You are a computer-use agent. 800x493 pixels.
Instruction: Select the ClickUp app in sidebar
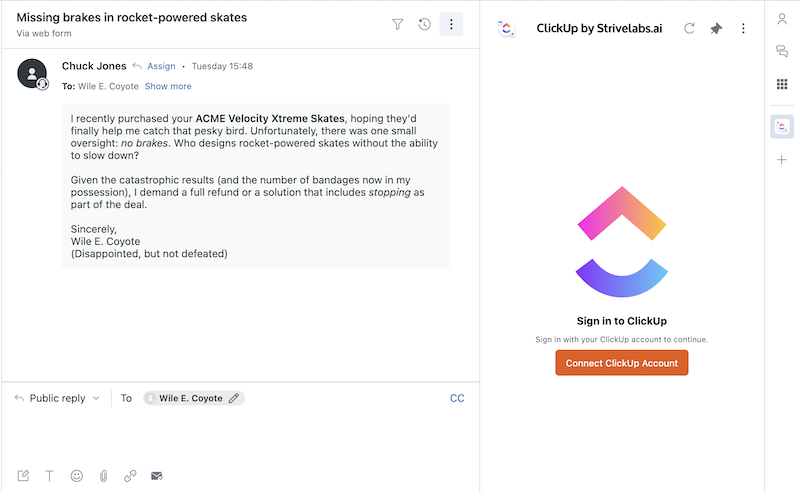point(782,126)
